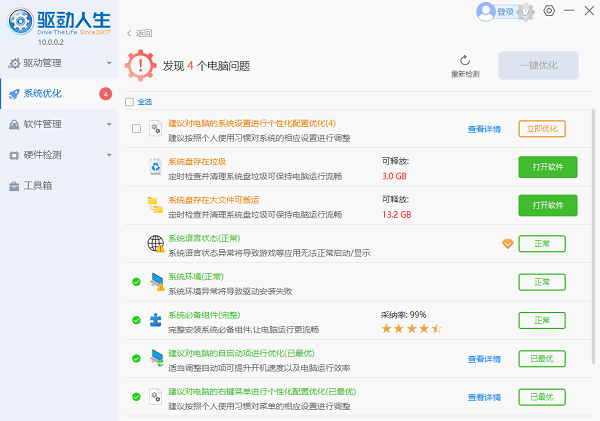
Task: Click the results list vertical scrollbar
Action: tap(593, 237)
